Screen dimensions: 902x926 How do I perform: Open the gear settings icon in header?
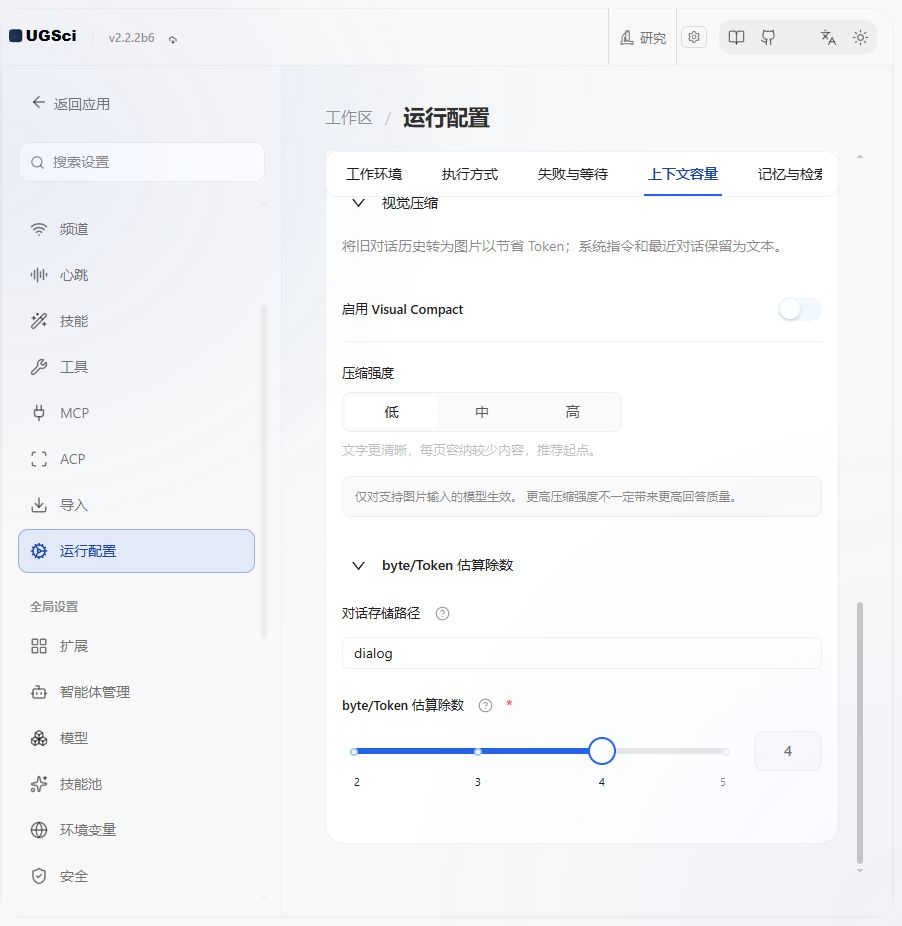pos(694,37)
